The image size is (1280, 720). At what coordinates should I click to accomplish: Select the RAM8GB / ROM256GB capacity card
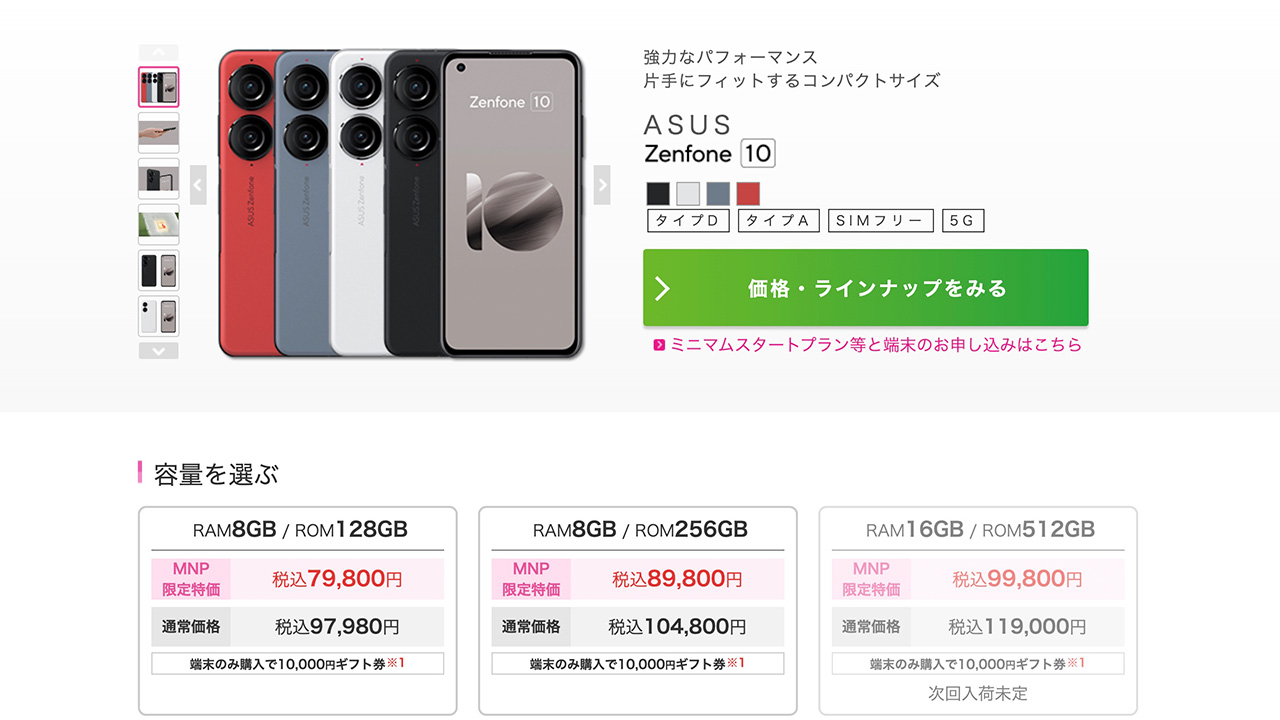(x=638, y=610)
